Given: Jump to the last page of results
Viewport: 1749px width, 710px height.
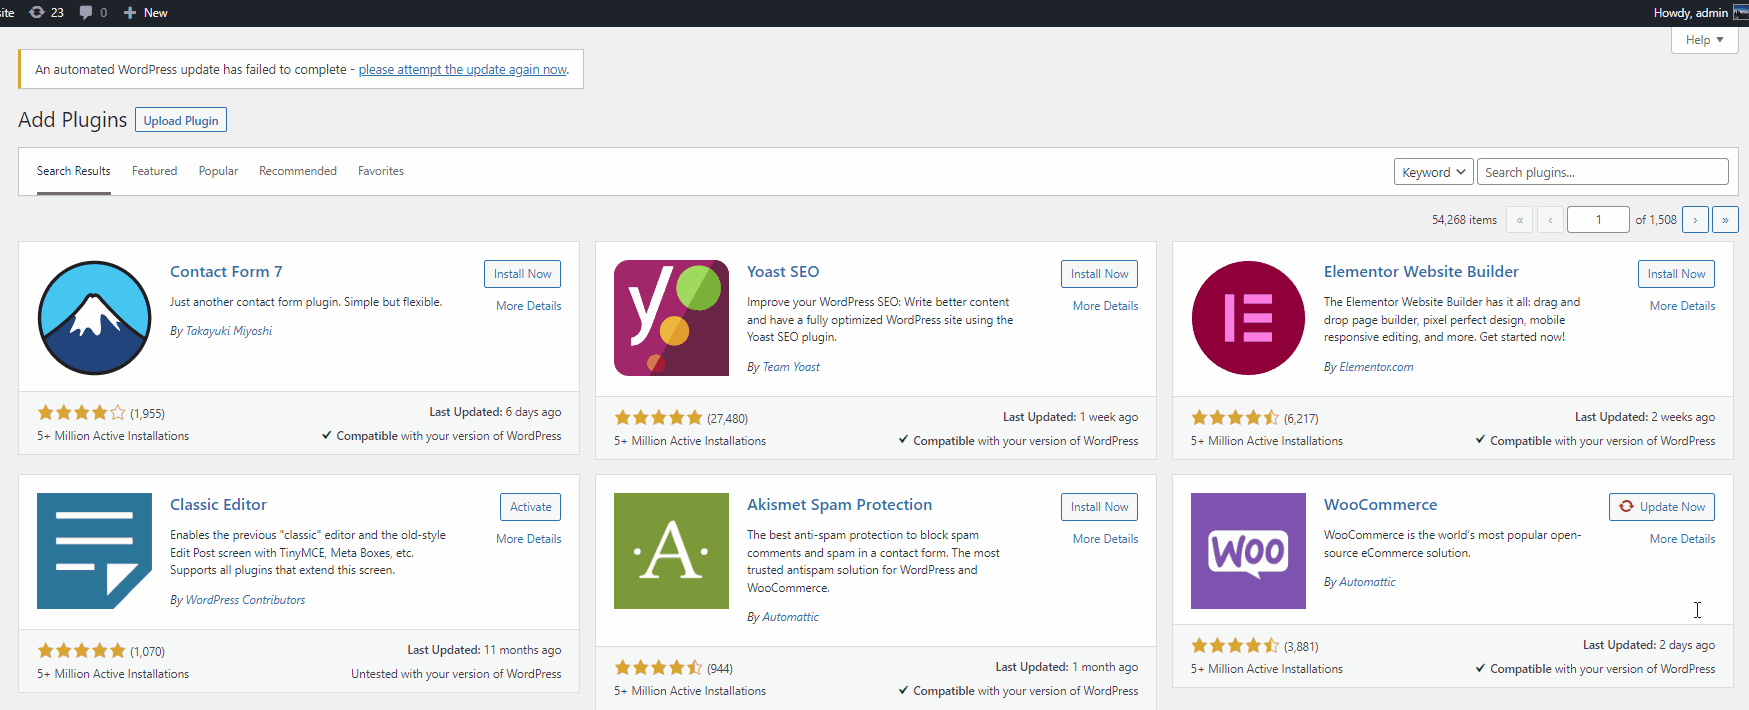Looking at the screenshot, I should pyautogui.click(x=1725, y=220).
